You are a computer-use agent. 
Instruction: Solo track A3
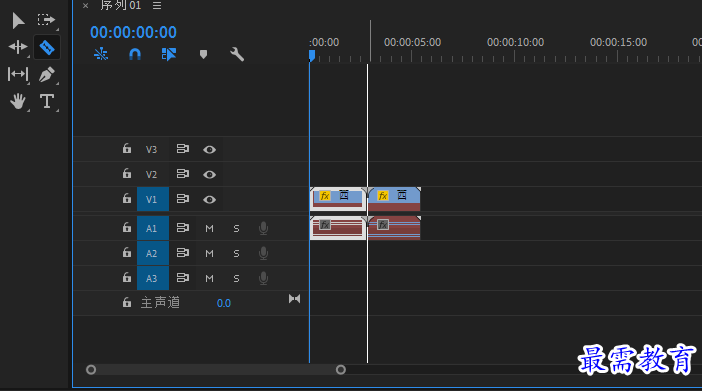point(236,279)
